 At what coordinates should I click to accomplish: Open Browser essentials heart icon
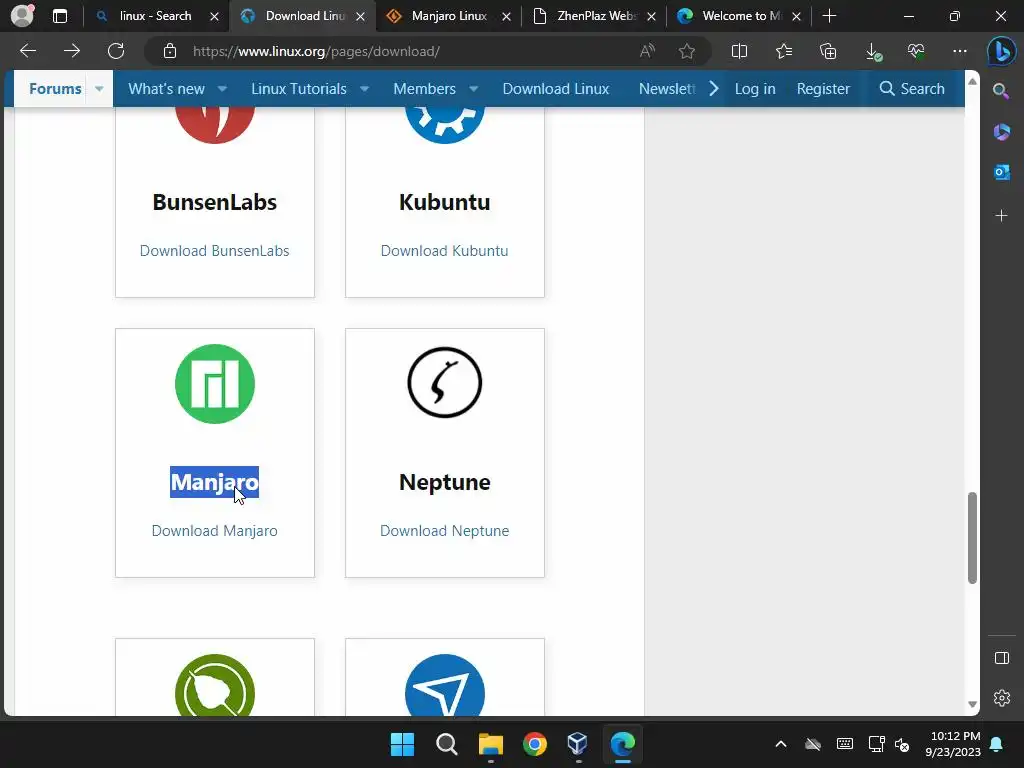916,51
